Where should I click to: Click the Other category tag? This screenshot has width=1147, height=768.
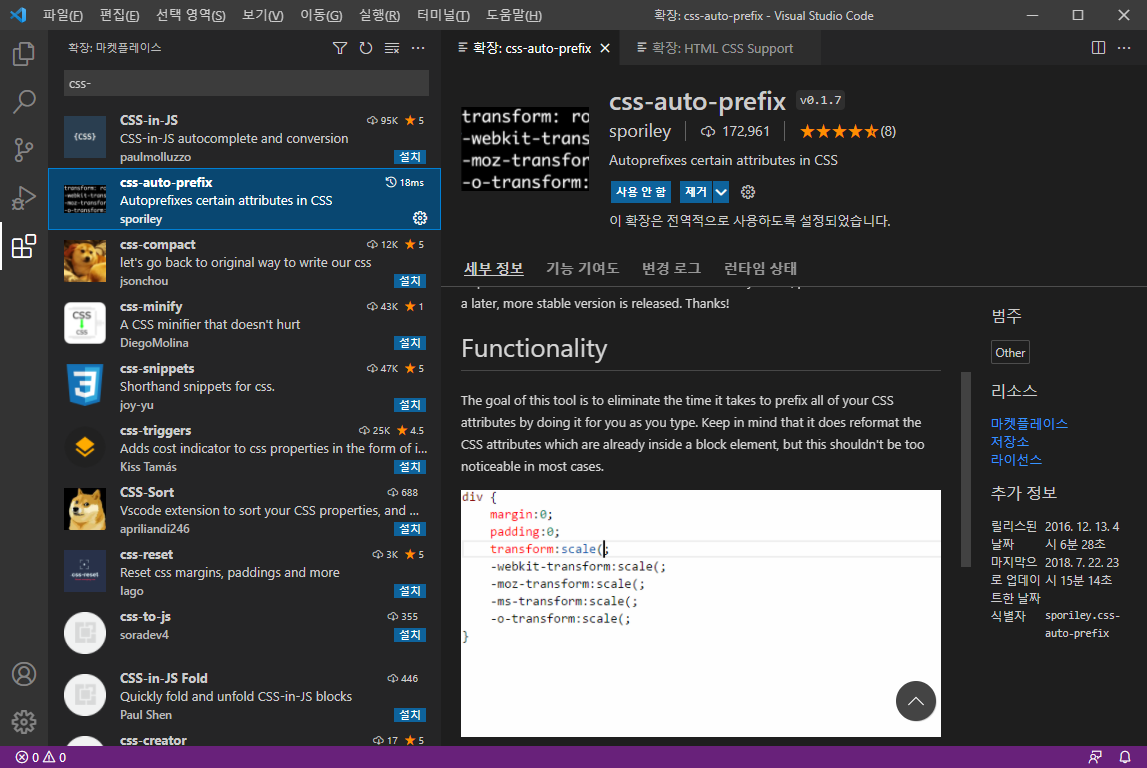(1010, 353)
